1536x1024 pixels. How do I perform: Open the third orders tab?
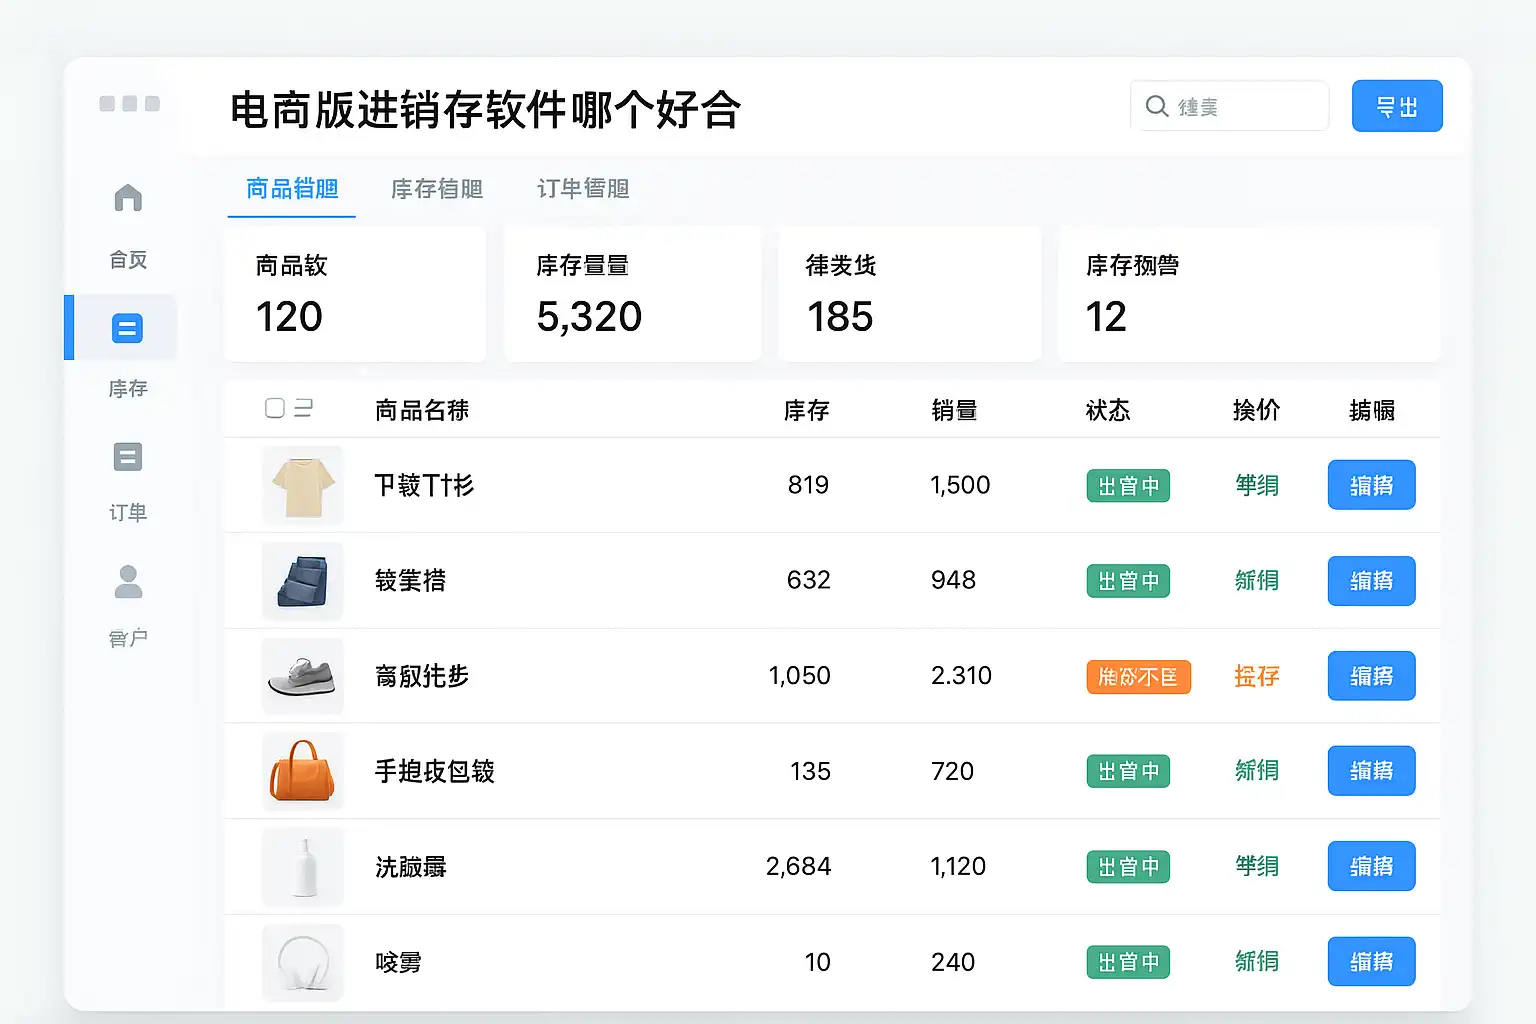[x=583, y=189]
